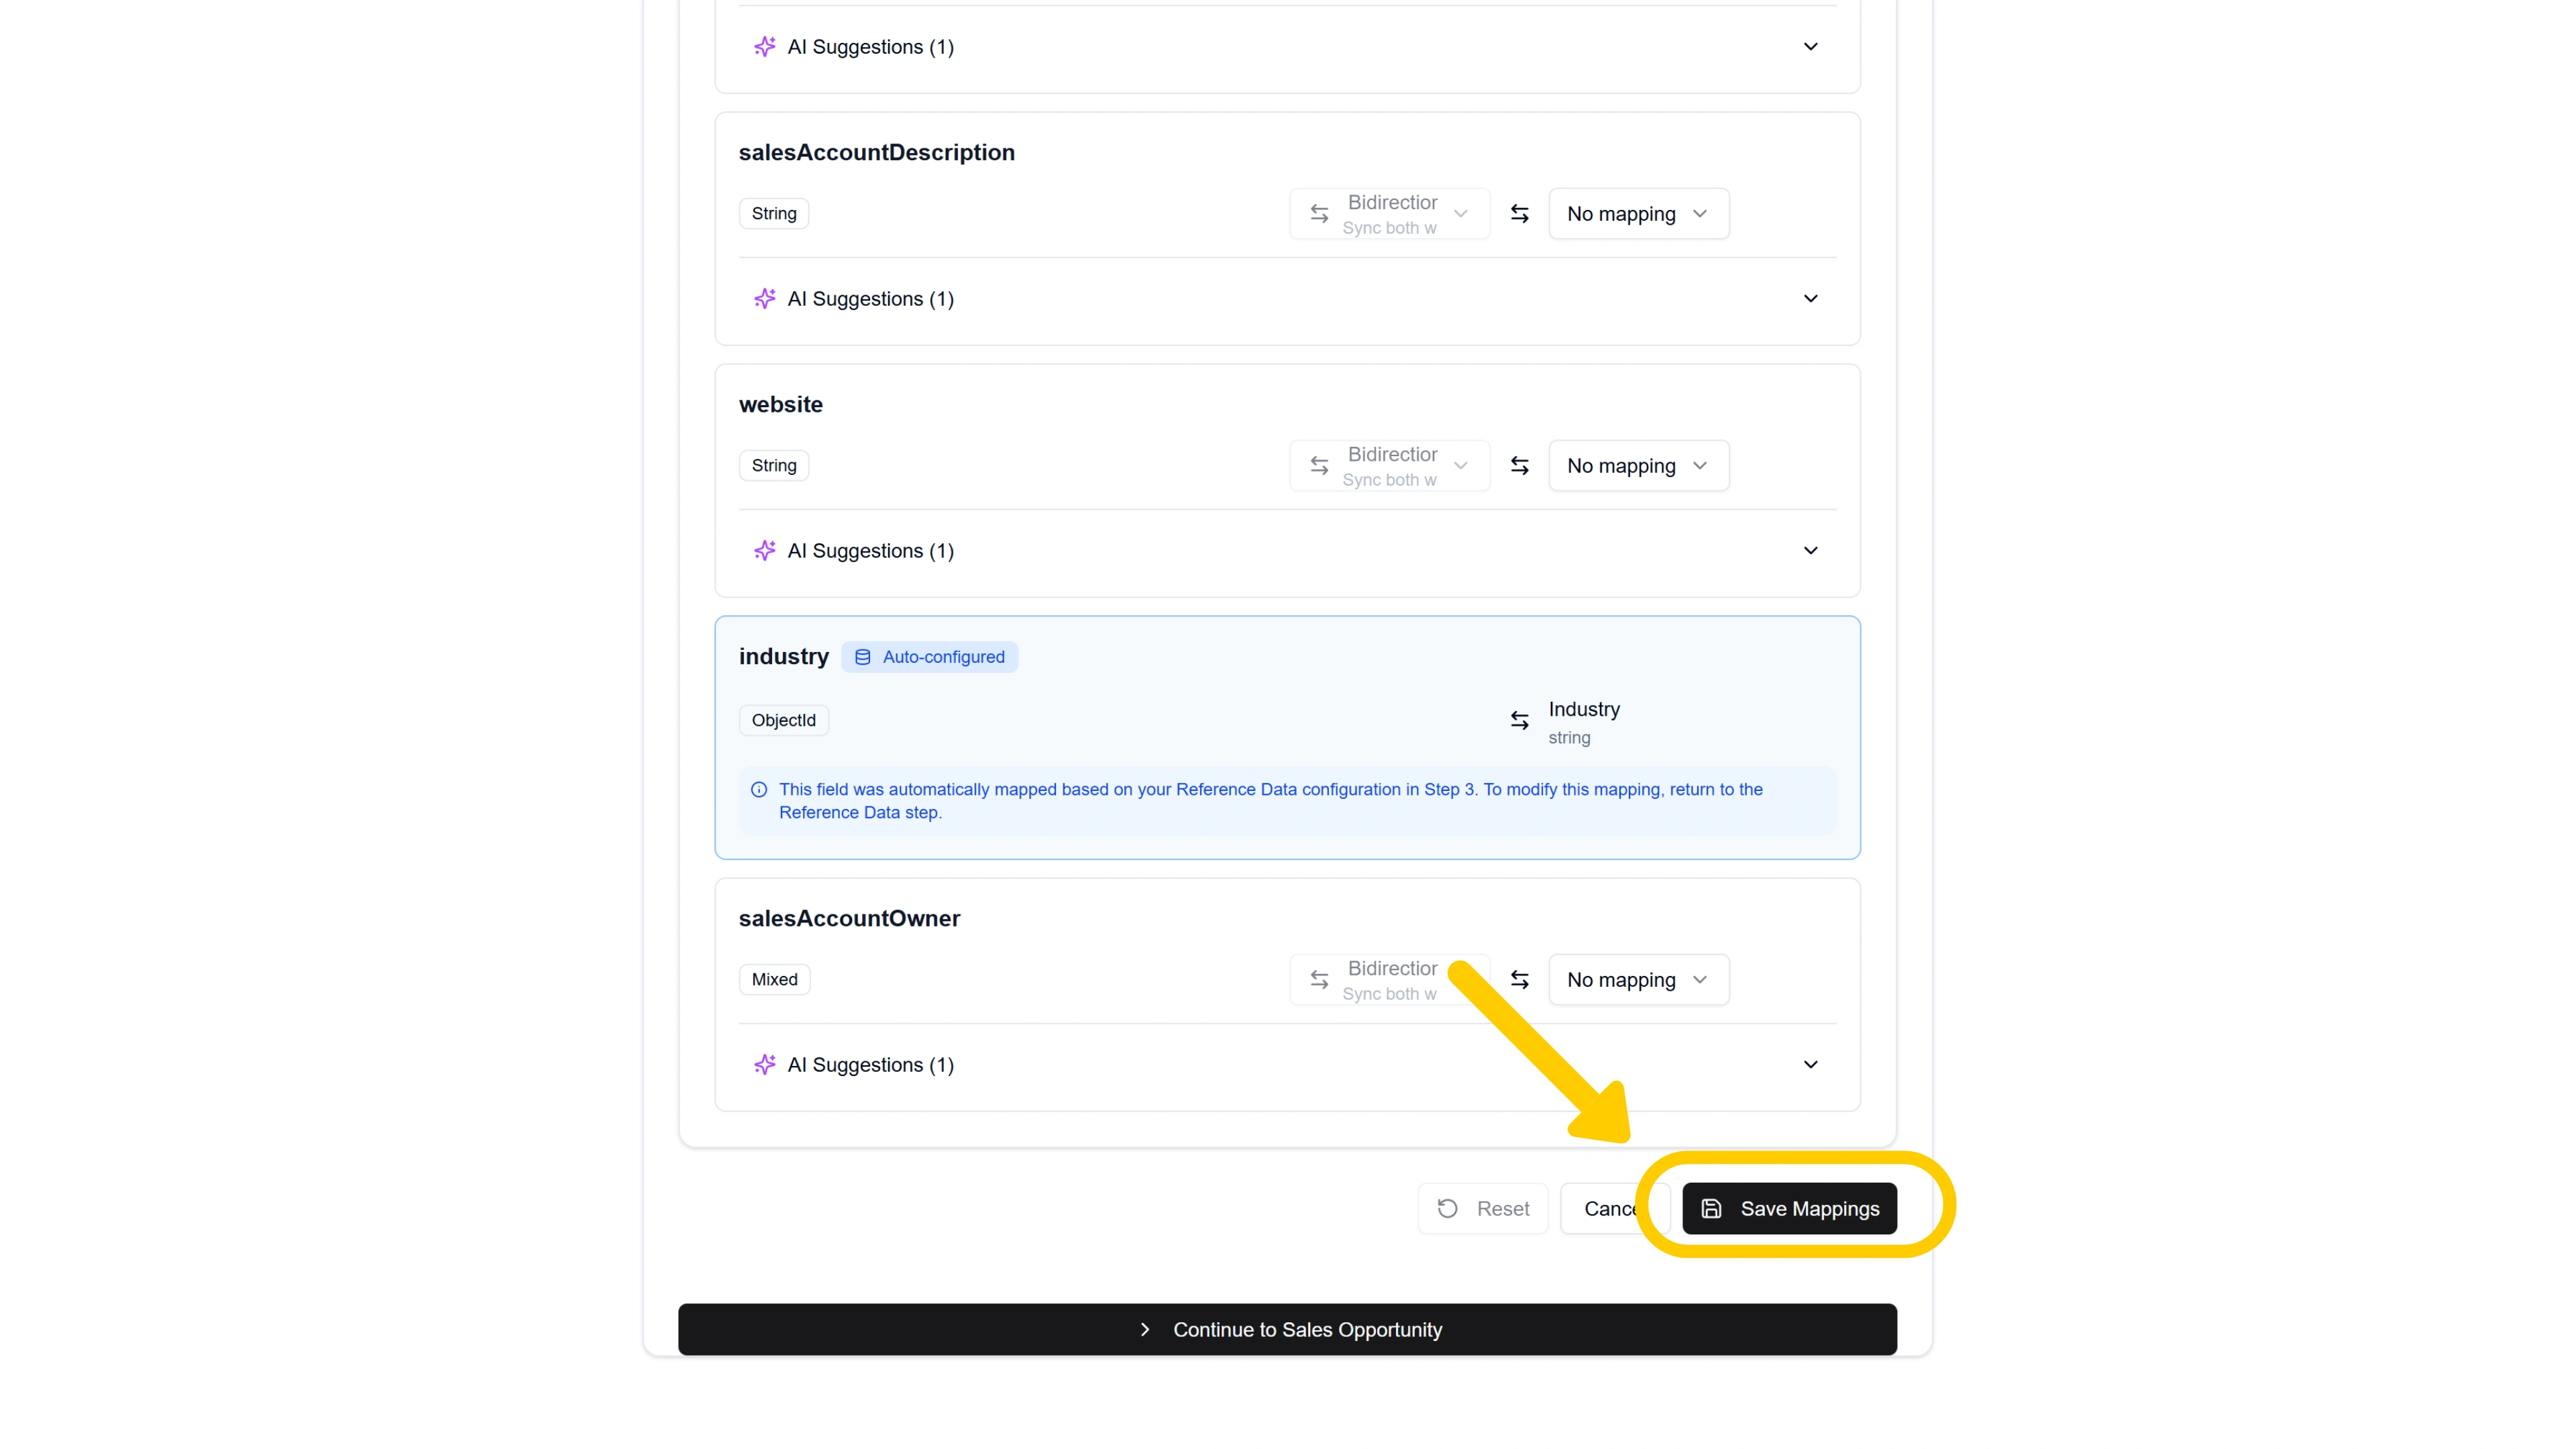Click the database icon in the Auto-configured badge
The image size is (2576, 1449).
(x=862, y=657)
